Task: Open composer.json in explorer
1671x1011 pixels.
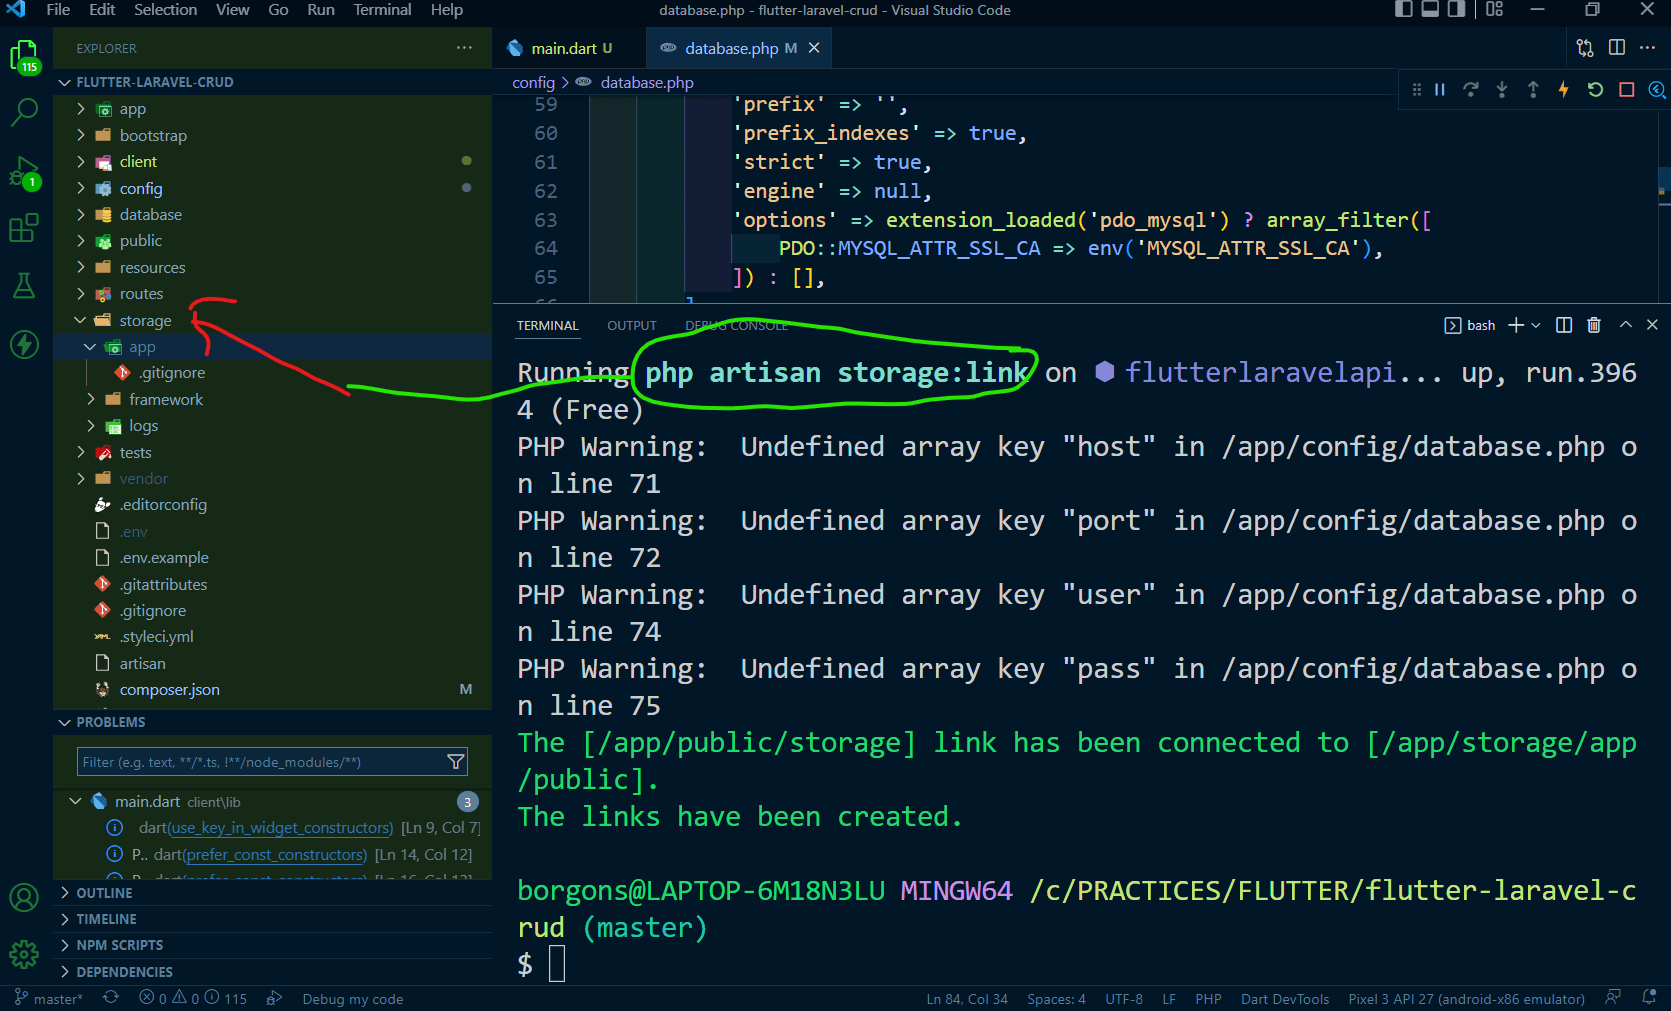Action: point(272,689)
